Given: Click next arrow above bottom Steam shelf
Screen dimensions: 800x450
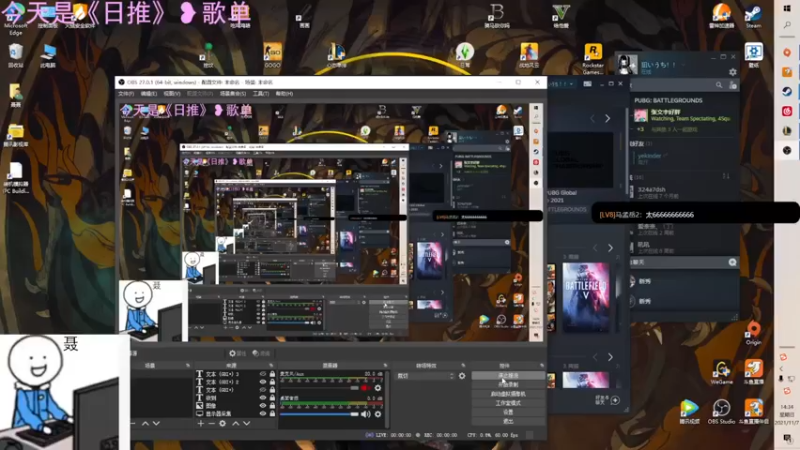Looking at the screenshot, I should (610, 357).
